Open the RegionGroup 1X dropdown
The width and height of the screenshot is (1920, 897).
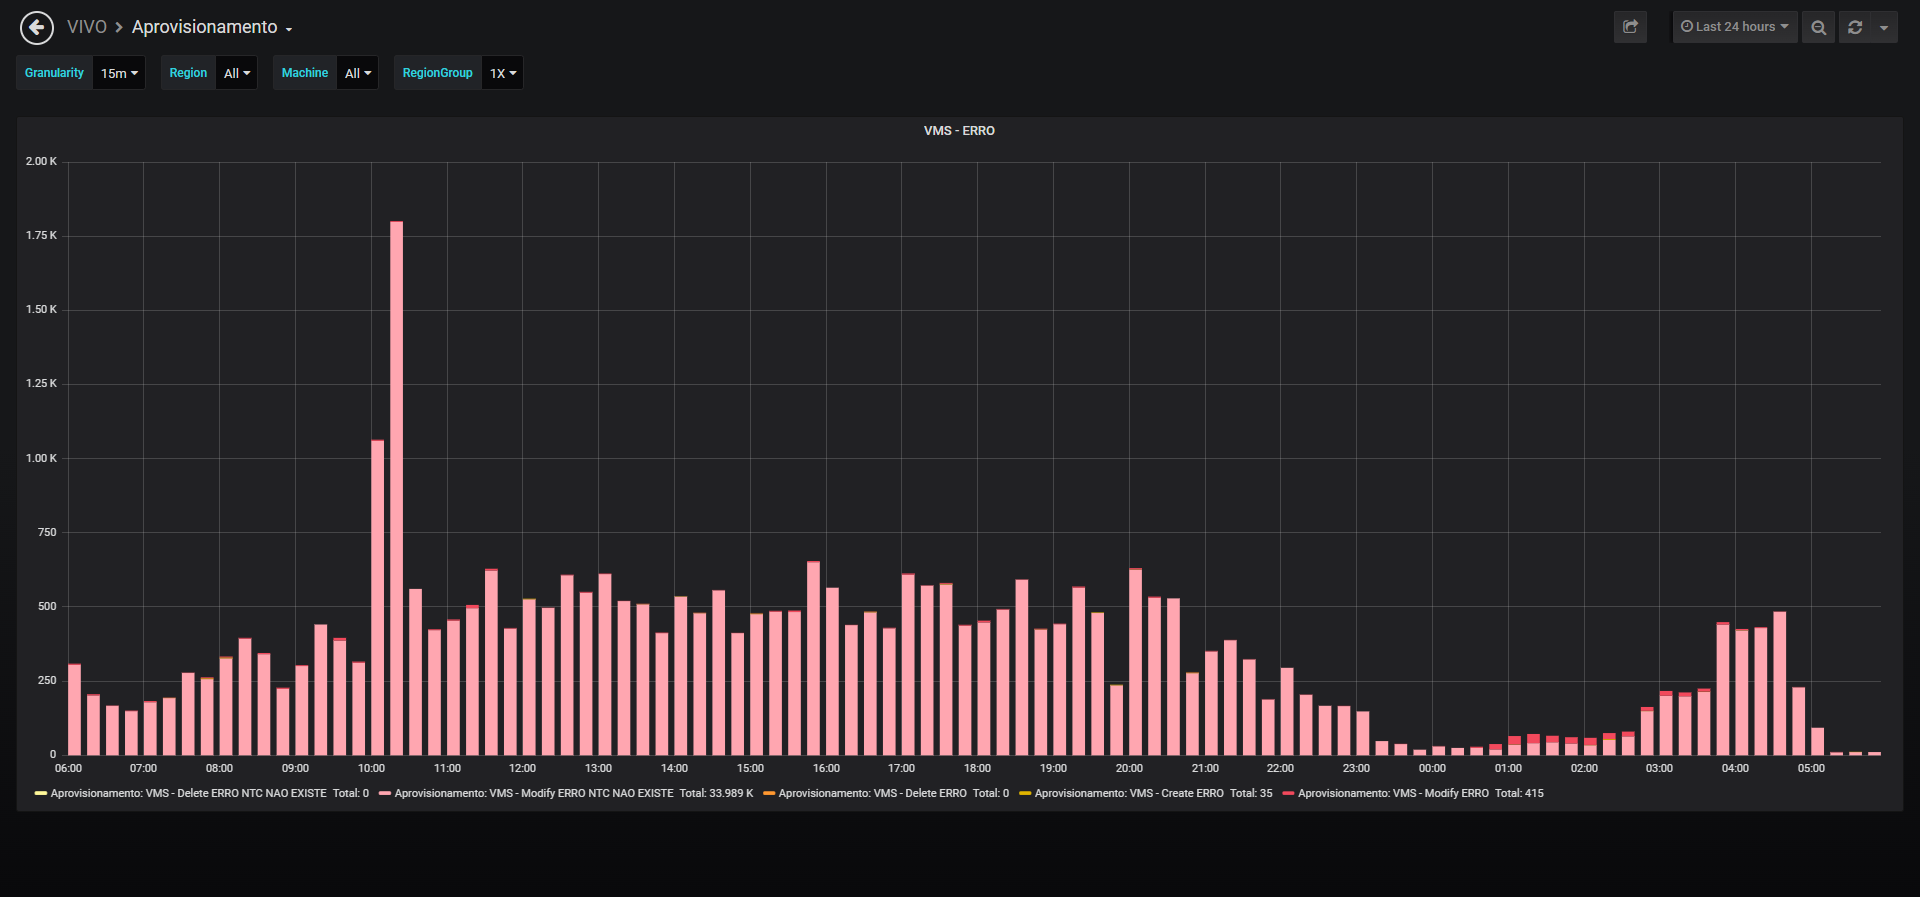[x=503, y=73]
